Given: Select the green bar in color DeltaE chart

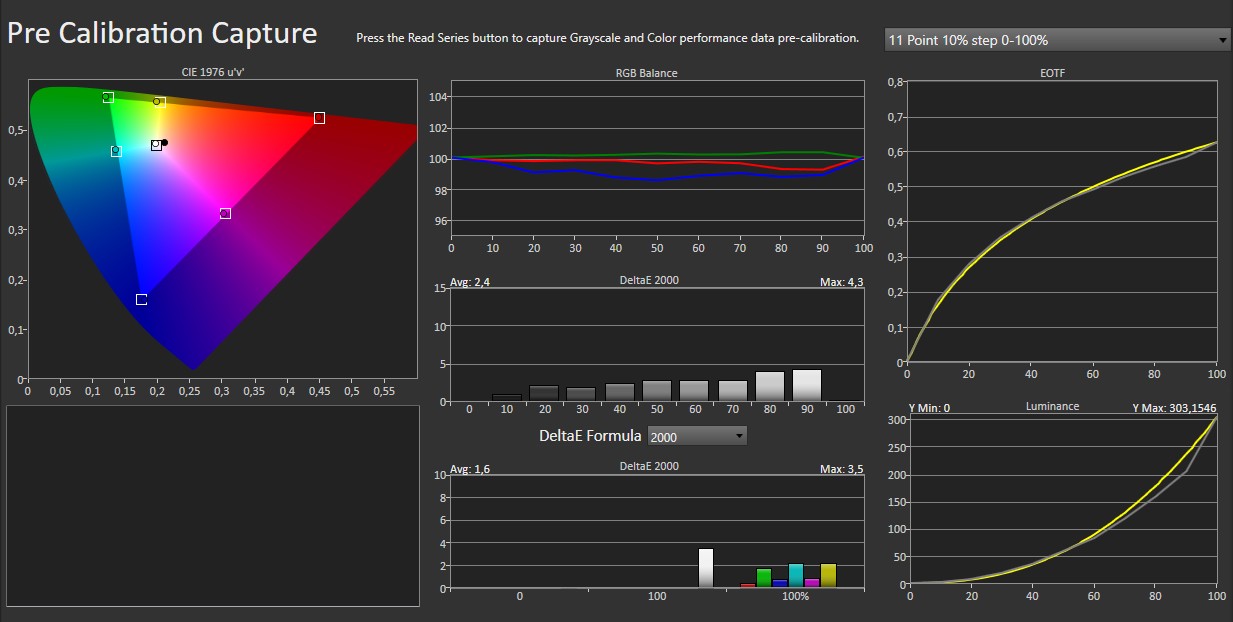Looking at the screenshot, I should point(764,577).
